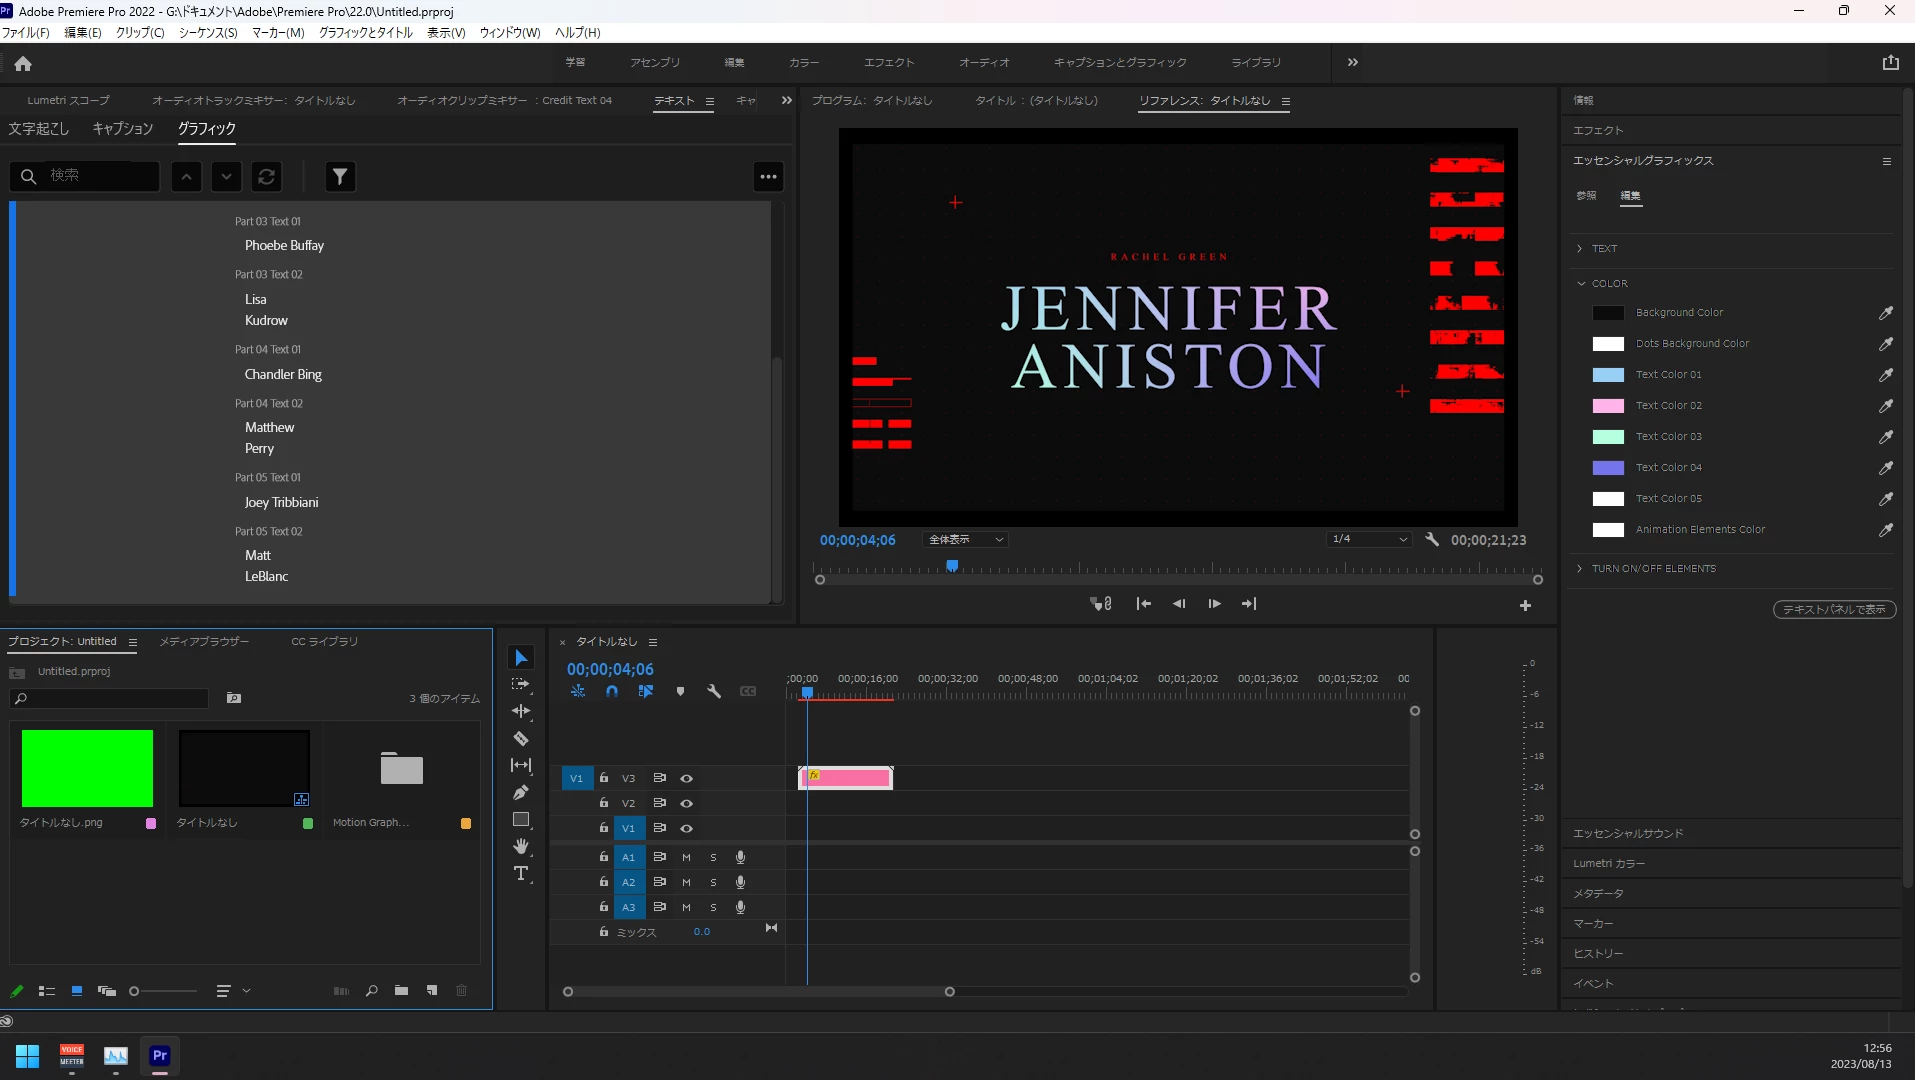The width and height of the screenshot is (1915, 1080).
Task: Select the pink clip on track V3
Action: (x=846, y=778)
